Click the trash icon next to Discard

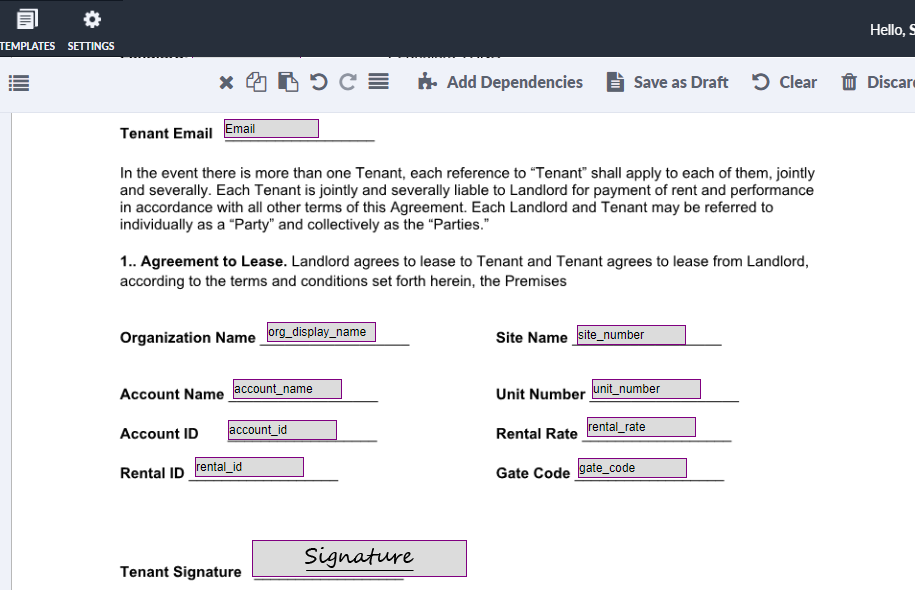(848, 82)
